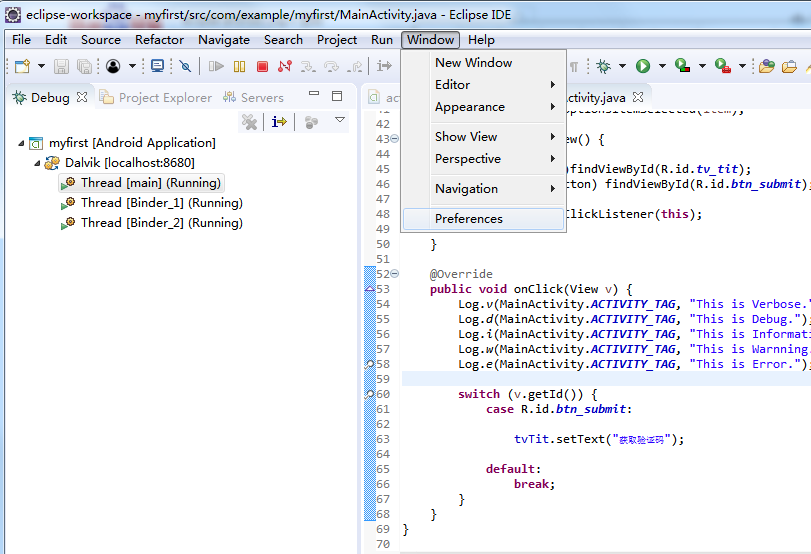Close the MainActivity.java editor tab
This screenshot has width=811, height=554.
(638, 97)
